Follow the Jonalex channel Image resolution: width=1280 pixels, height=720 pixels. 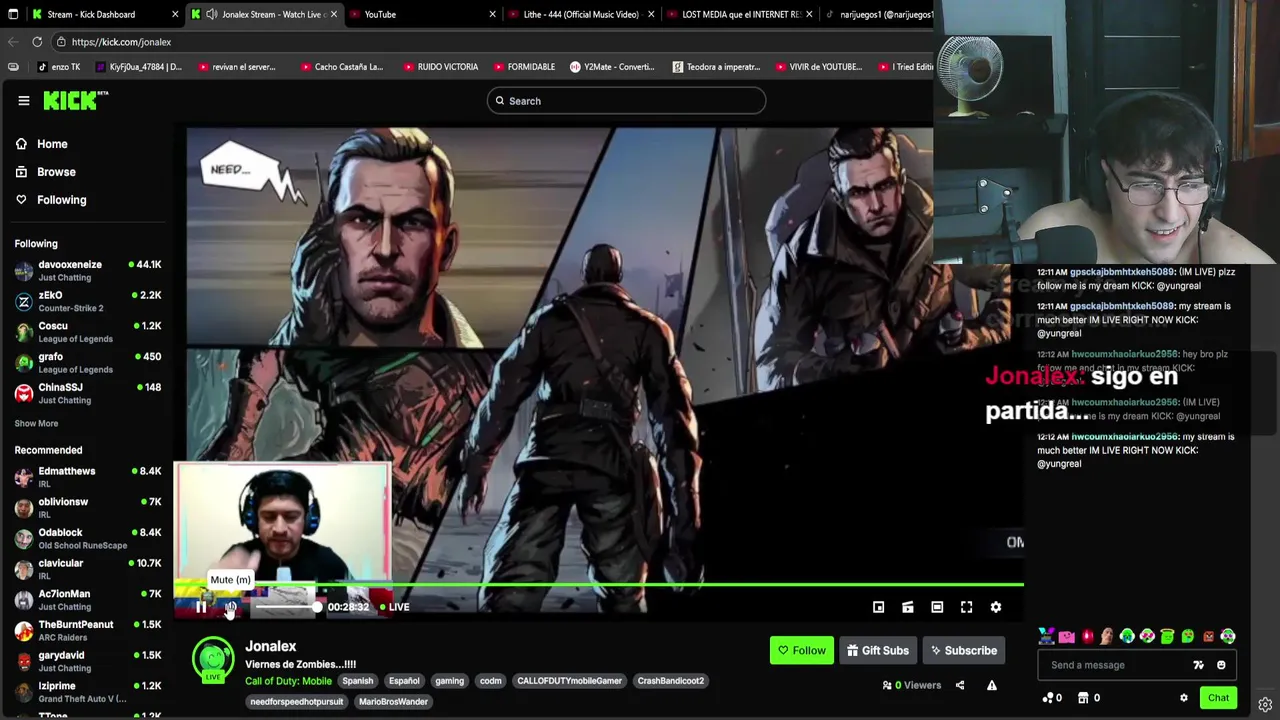[801, 650]
